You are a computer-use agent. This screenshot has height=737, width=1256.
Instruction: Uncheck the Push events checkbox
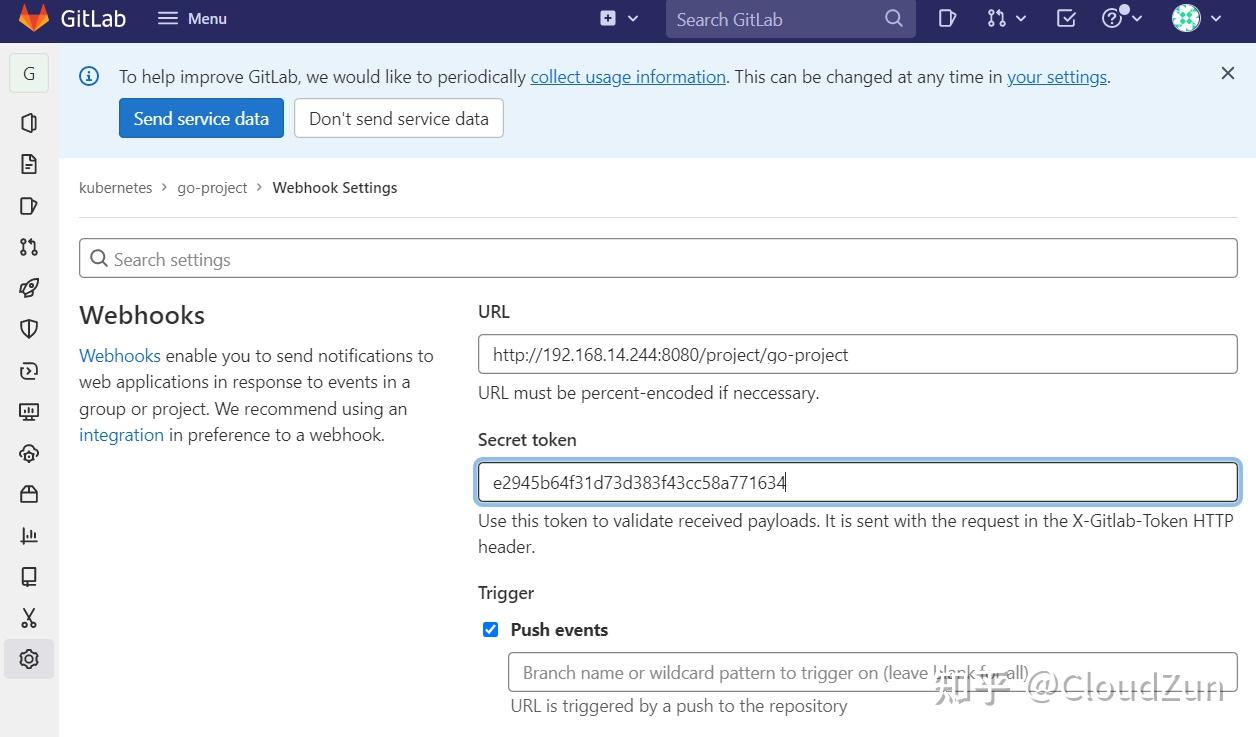click(490, 629)
